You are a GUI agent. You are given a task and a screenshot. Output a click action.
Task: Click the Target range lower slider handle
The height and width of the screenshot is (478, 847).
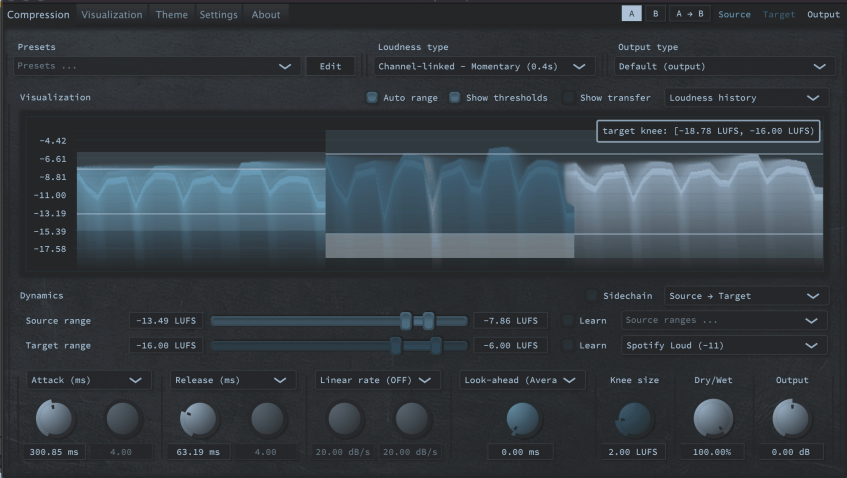395,346
